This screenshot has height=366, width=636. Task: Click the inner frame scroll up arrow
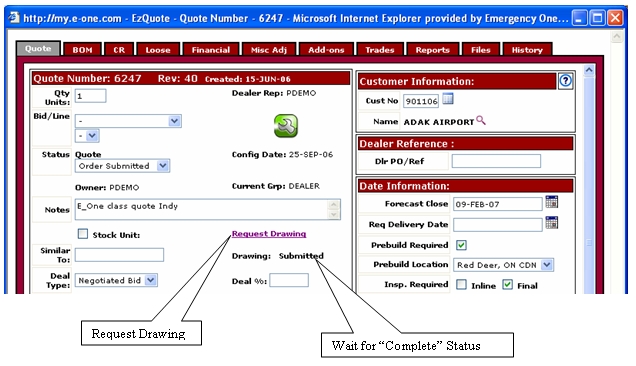pyautogui.click(x=589, y=70)
